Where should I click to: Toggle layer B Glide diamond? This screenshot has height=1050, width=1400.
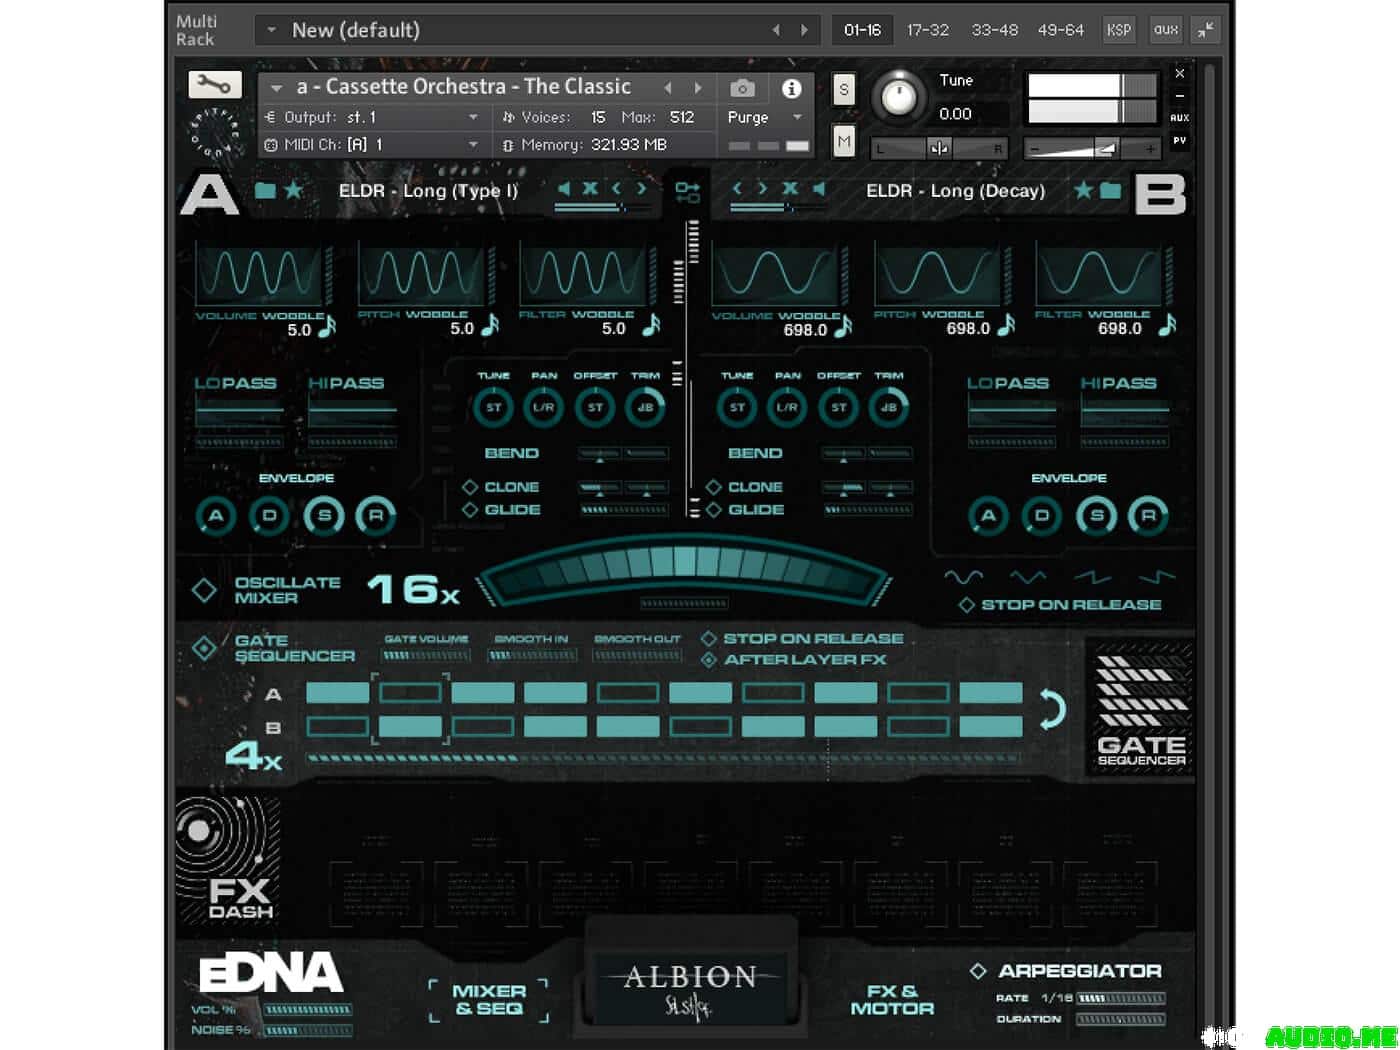pyautogui.click(x=713, y=510)
